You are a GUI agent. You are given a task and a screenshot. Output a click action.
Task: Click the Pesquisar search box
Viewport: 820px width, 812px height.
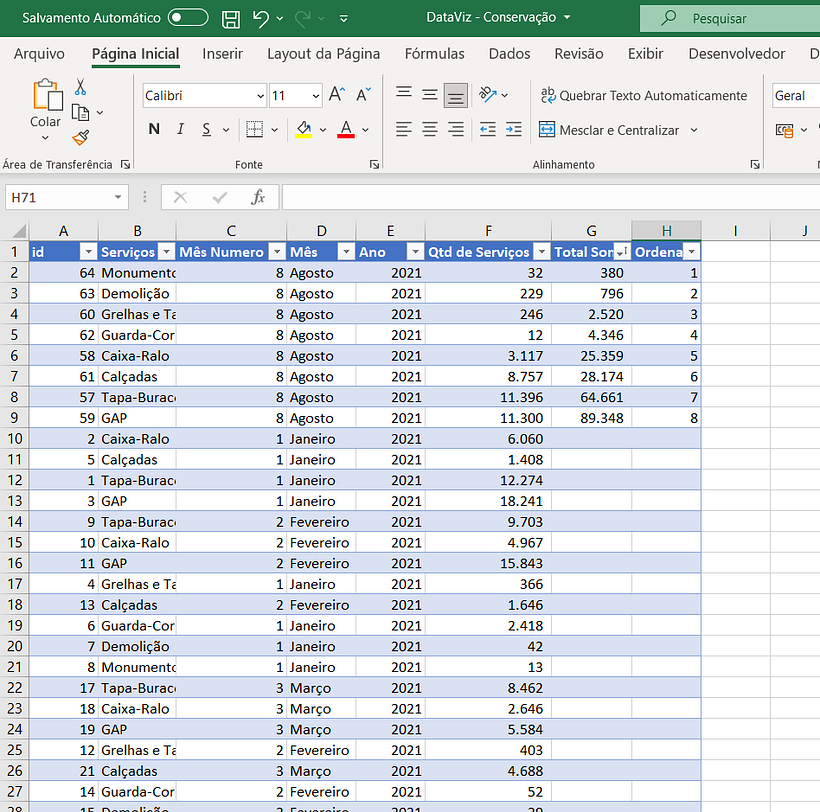click(x=730, y=18)
